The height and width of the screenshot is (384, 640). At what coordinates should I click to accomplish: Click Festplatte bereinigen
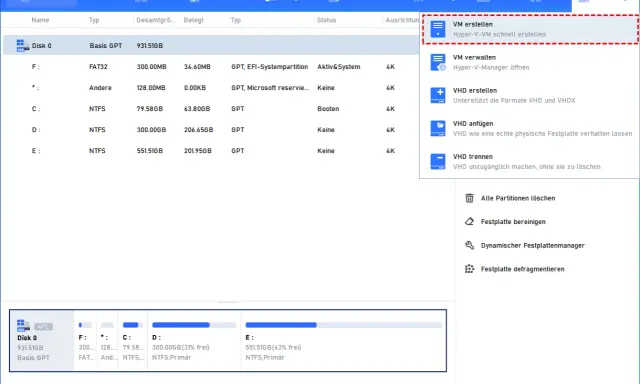513,222
